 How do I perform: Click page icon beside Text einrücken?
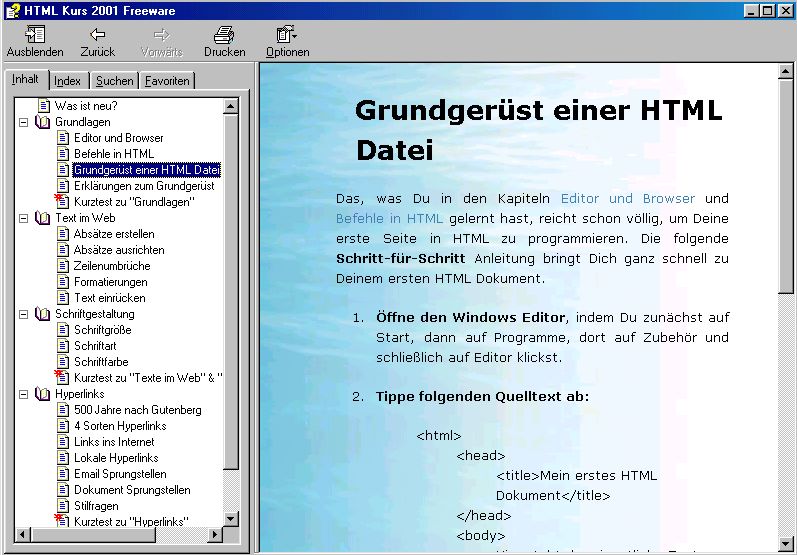[63, 298]
